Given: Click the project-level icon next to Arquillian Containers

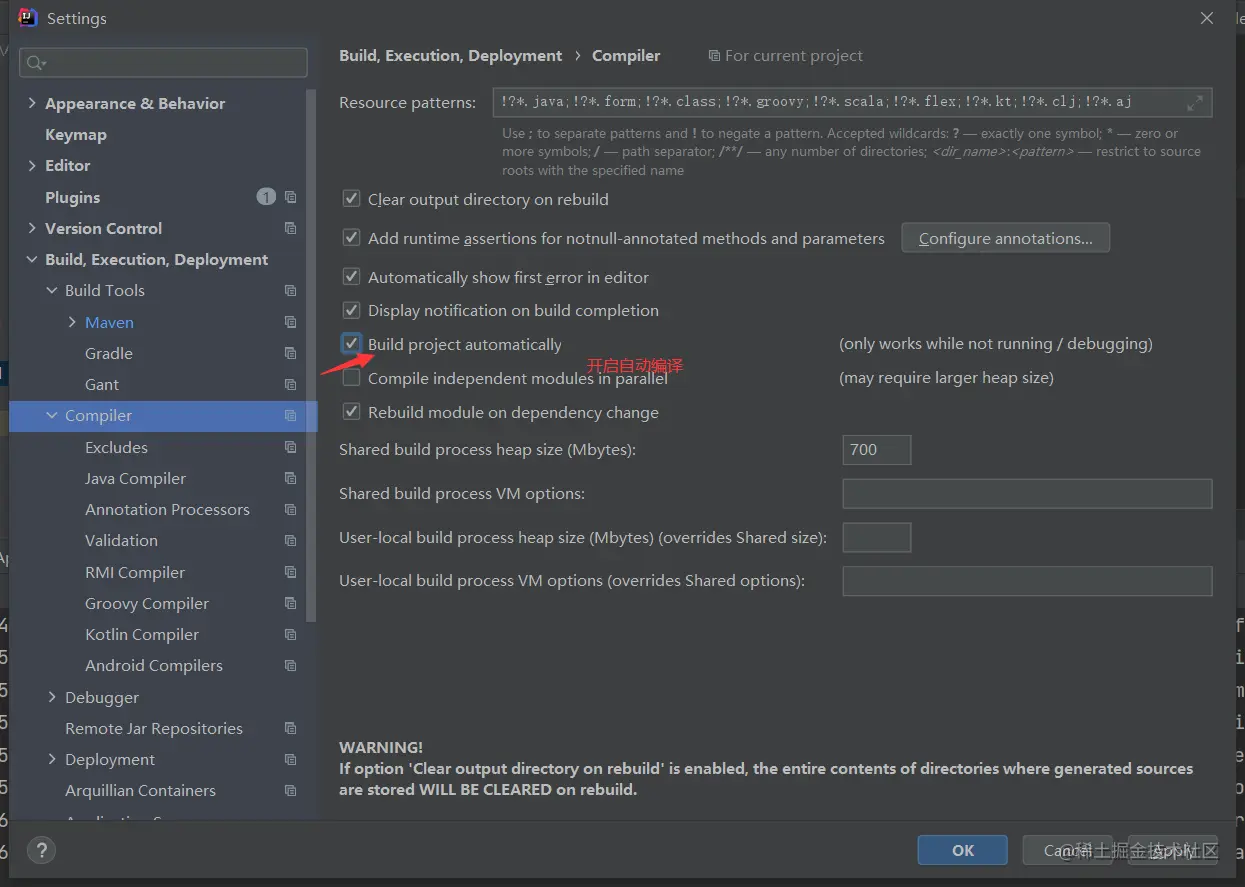Looking at the screenshot, I should click(290, 791).
